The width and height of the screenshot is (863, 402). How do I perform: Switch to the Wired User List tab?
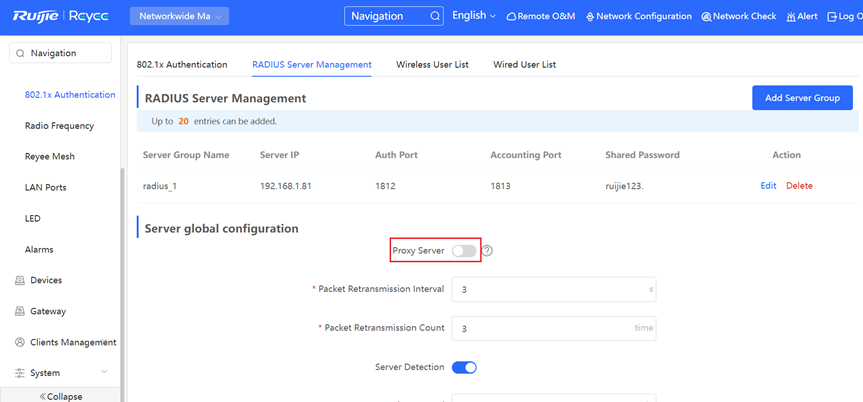[x=524, y=64]
